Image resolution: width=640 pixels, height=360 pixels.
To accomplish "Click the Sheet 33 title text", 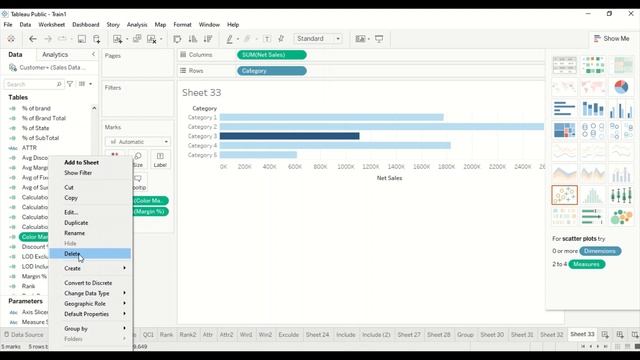I will click(x=201, y=93).
